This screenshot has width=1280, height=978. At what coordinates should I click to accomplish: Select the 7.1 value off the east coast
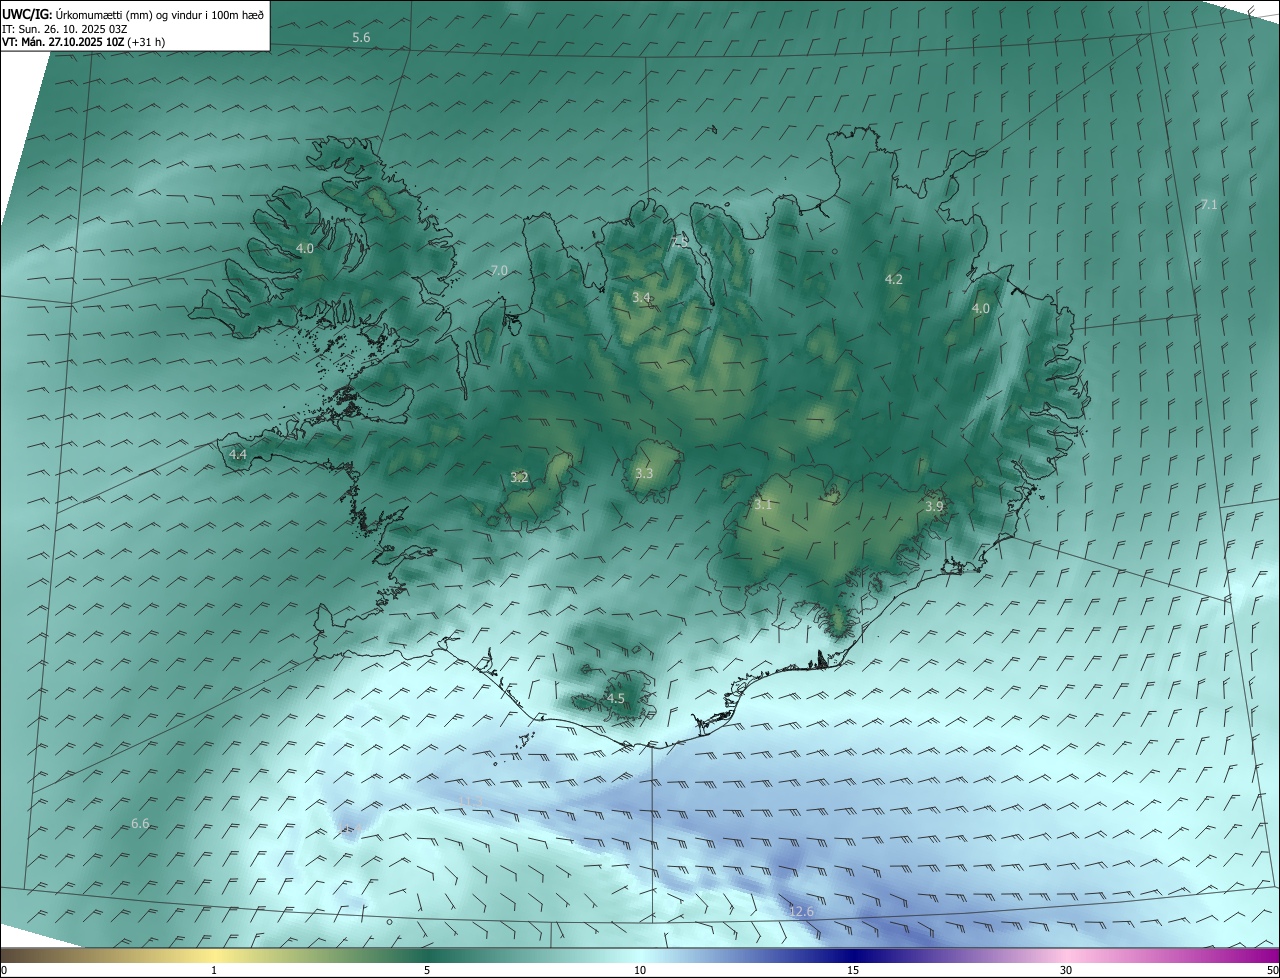(1209, 205)
